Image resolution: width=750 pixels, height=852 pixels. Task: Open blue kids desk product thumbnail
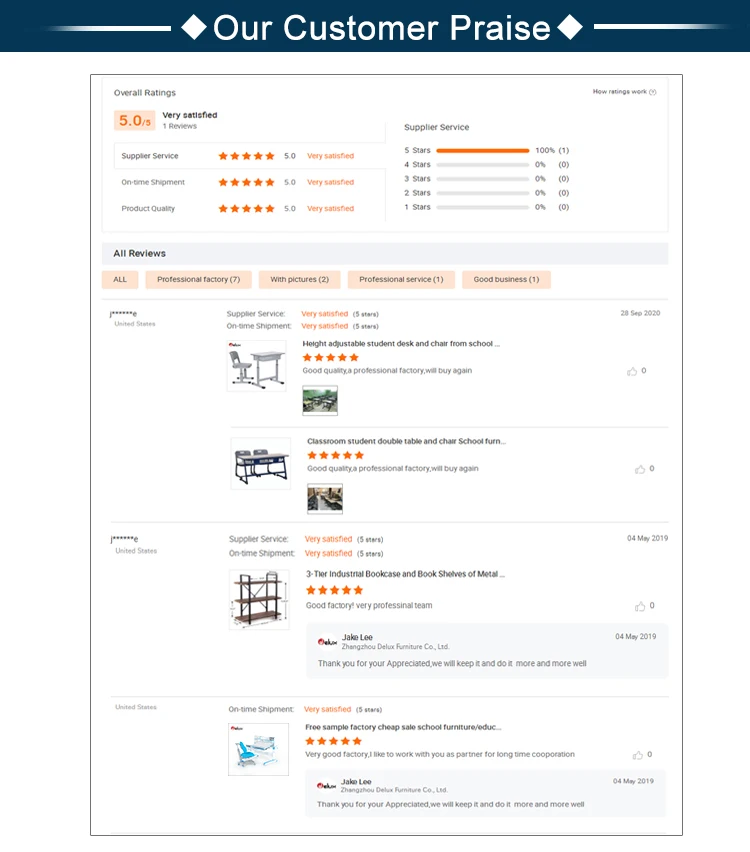(258, 749)
